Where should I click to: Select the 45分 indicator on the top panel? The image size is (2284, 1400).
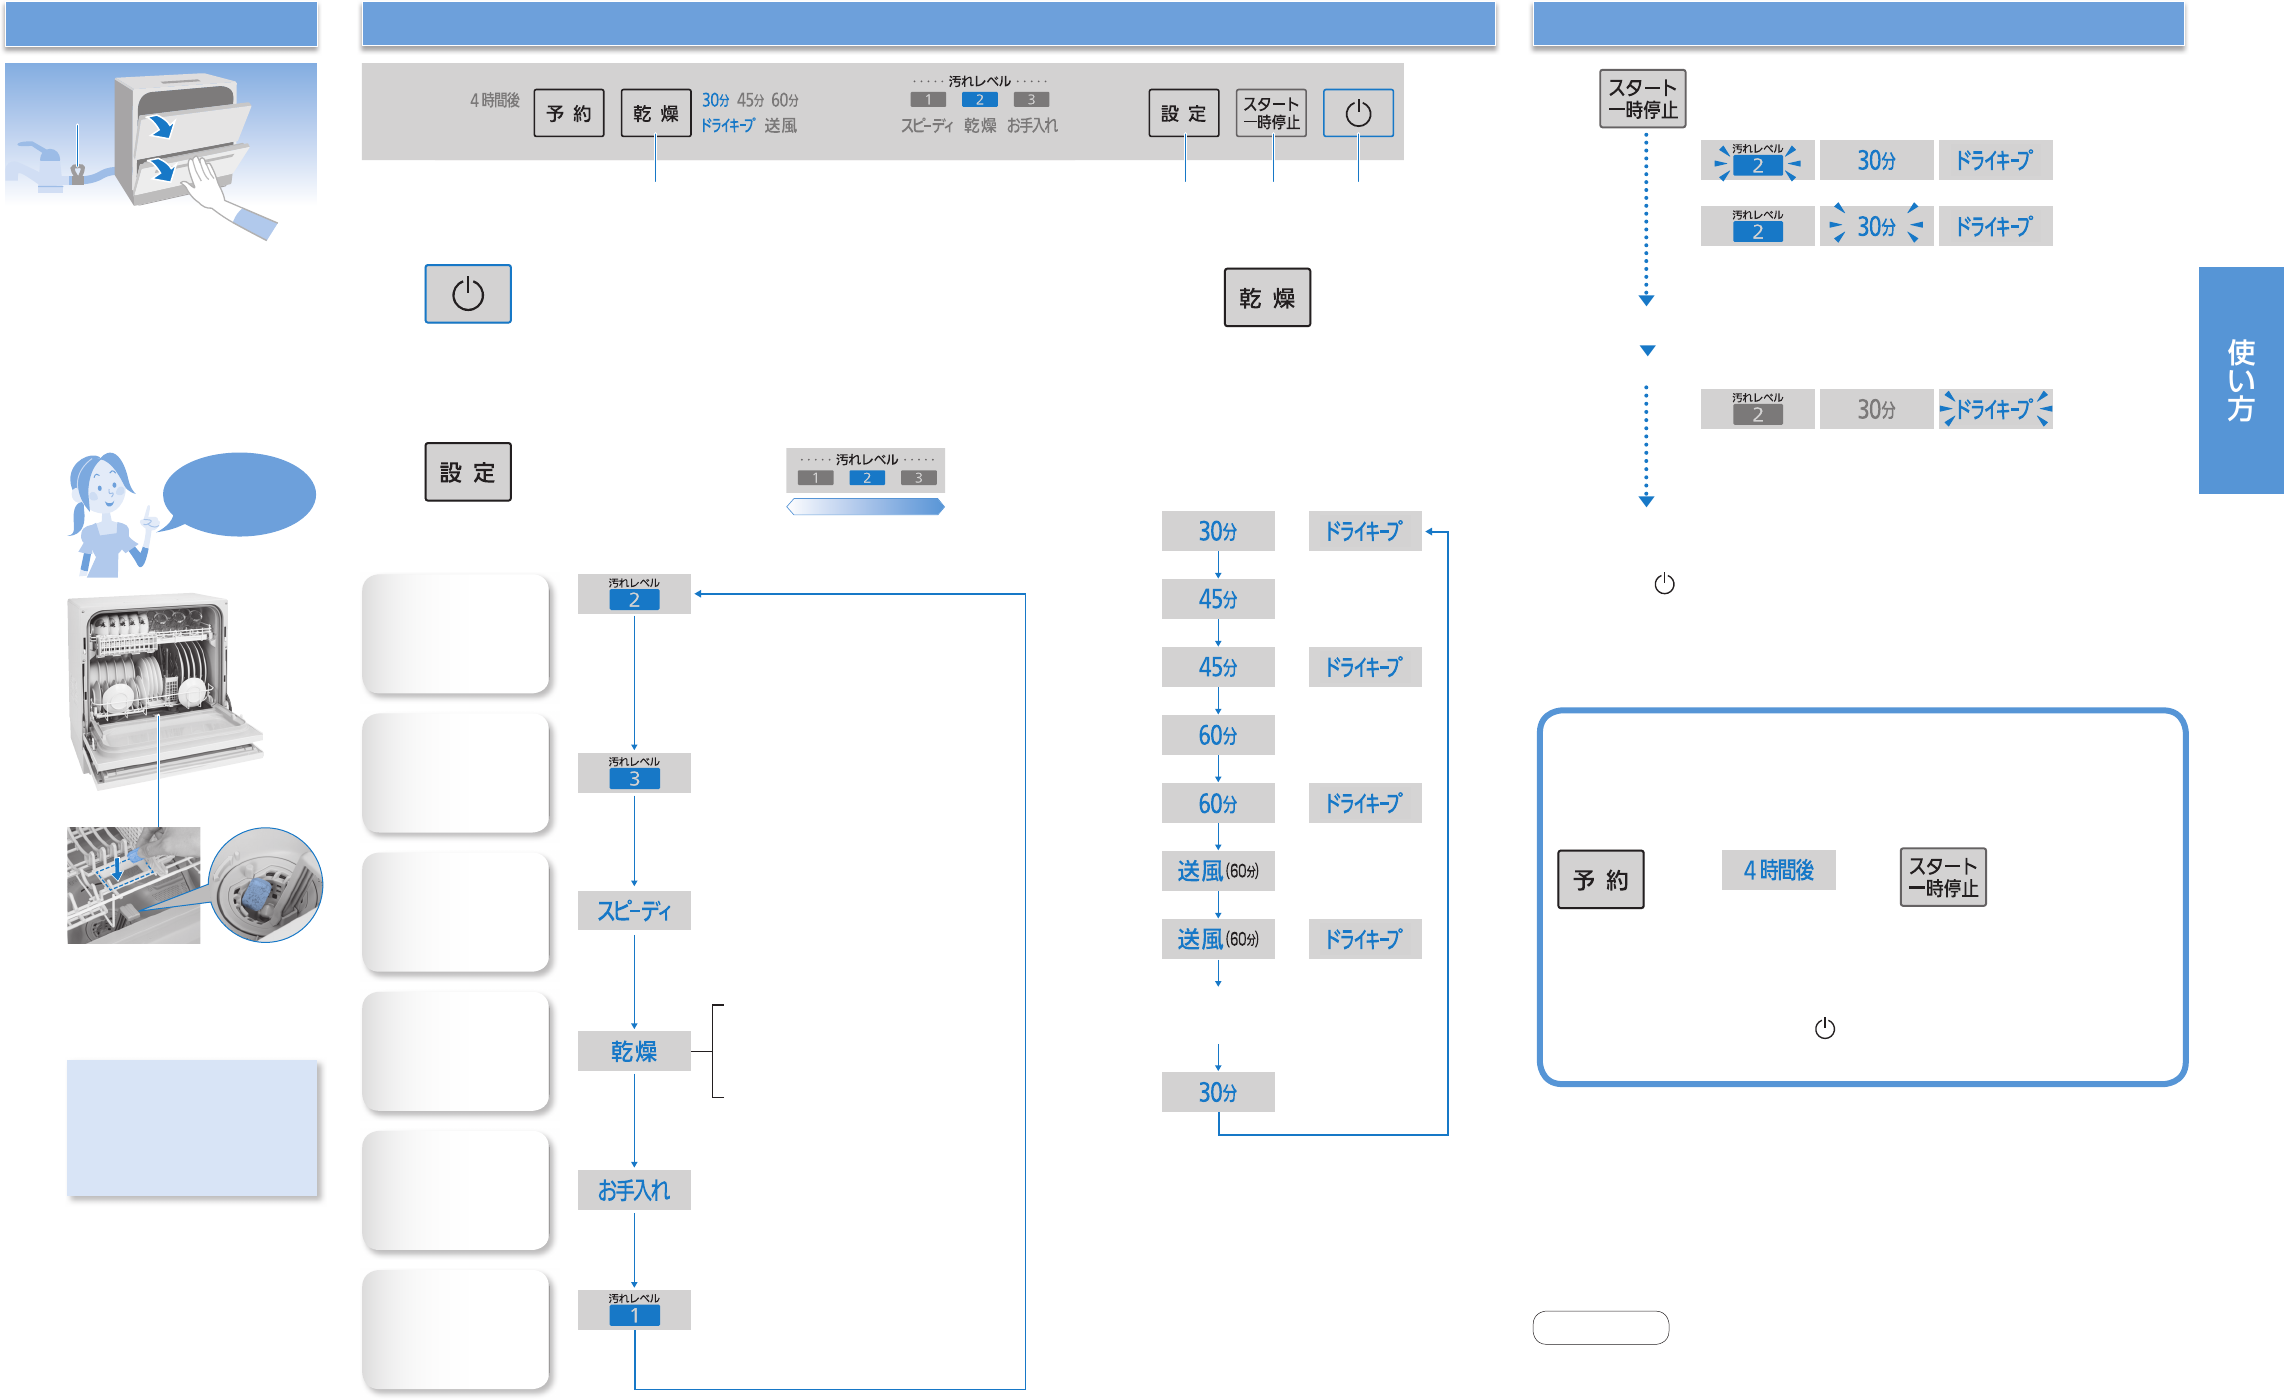click(x=750, y=100)
